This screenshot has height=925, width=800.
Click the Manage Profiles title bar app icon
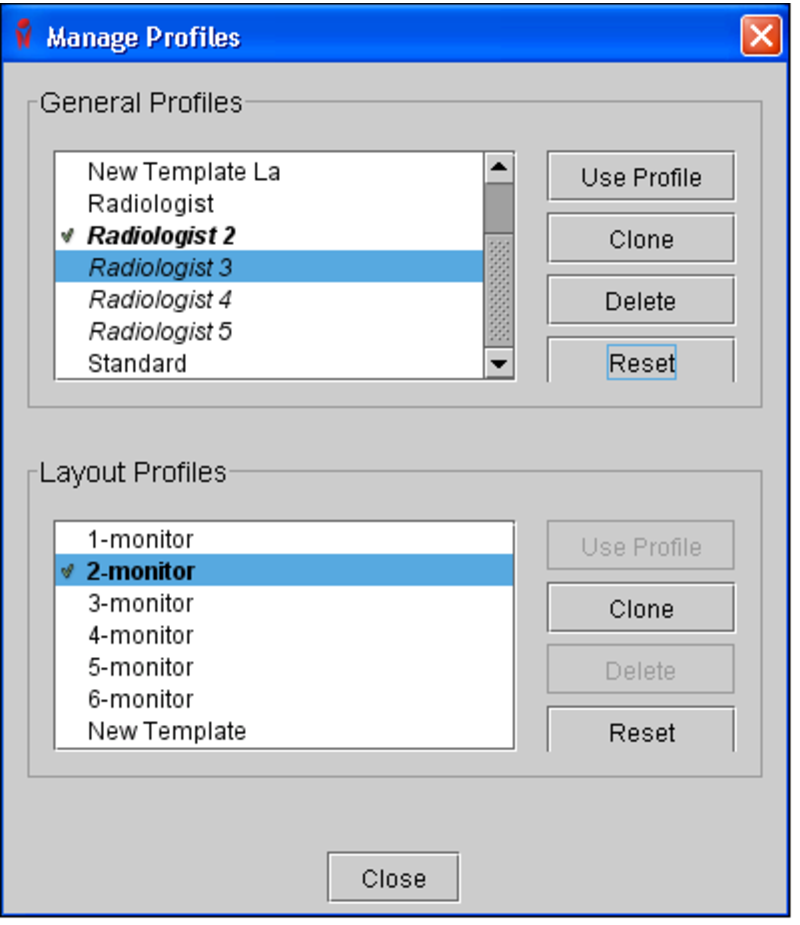pyautogui.click(x=25, y=37)
